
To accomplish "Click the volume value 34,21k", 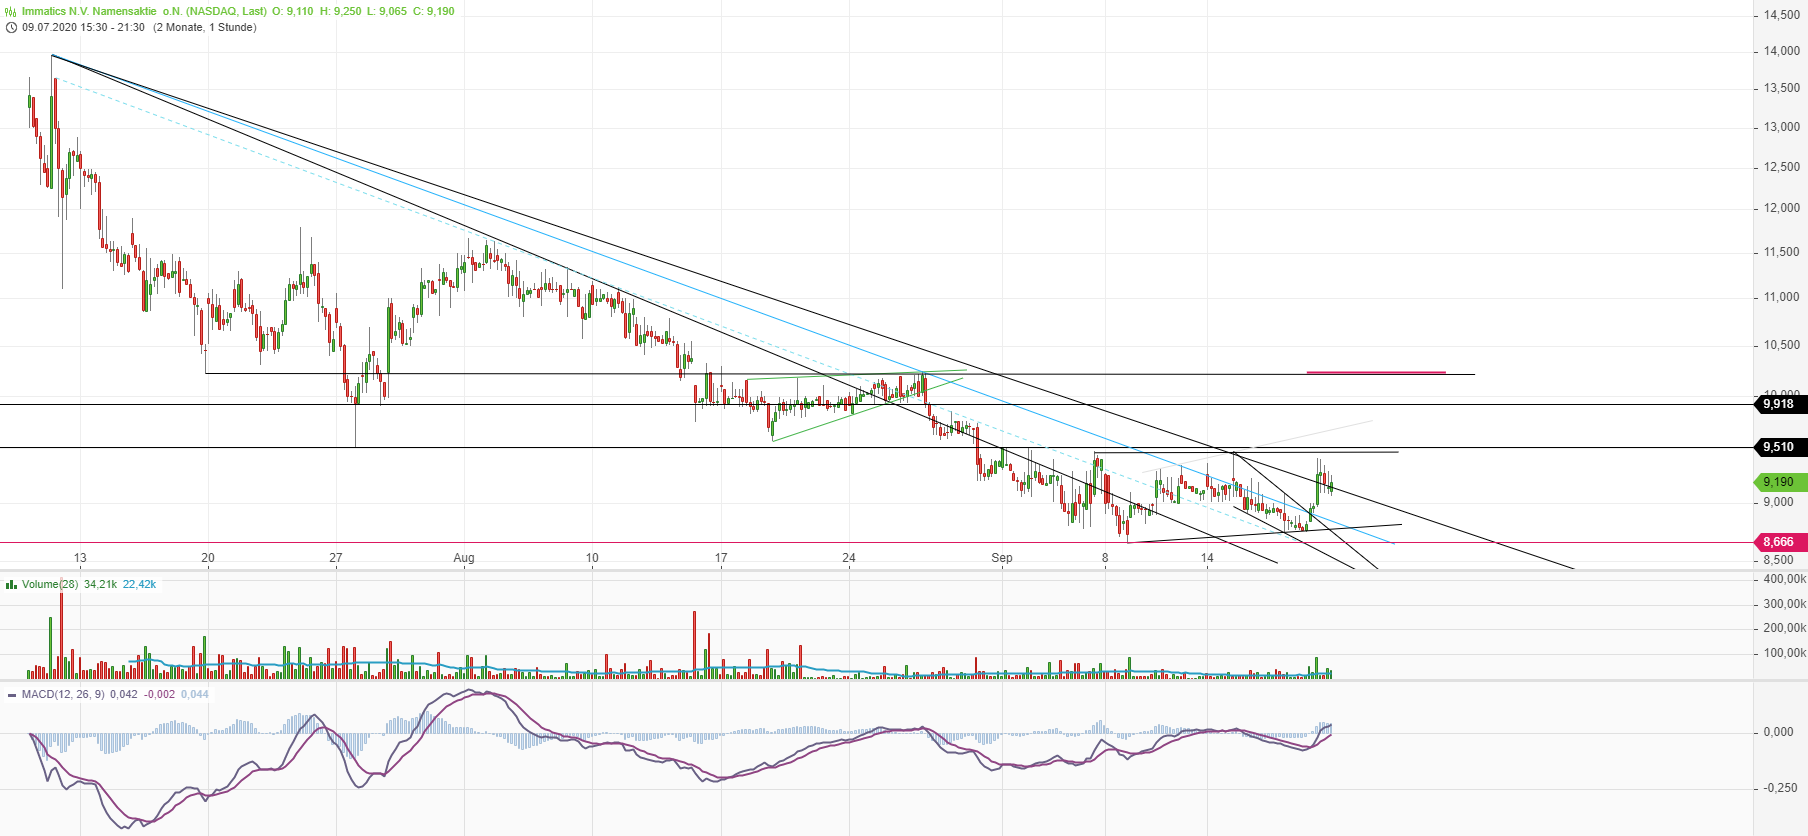I will pos(100,585).
